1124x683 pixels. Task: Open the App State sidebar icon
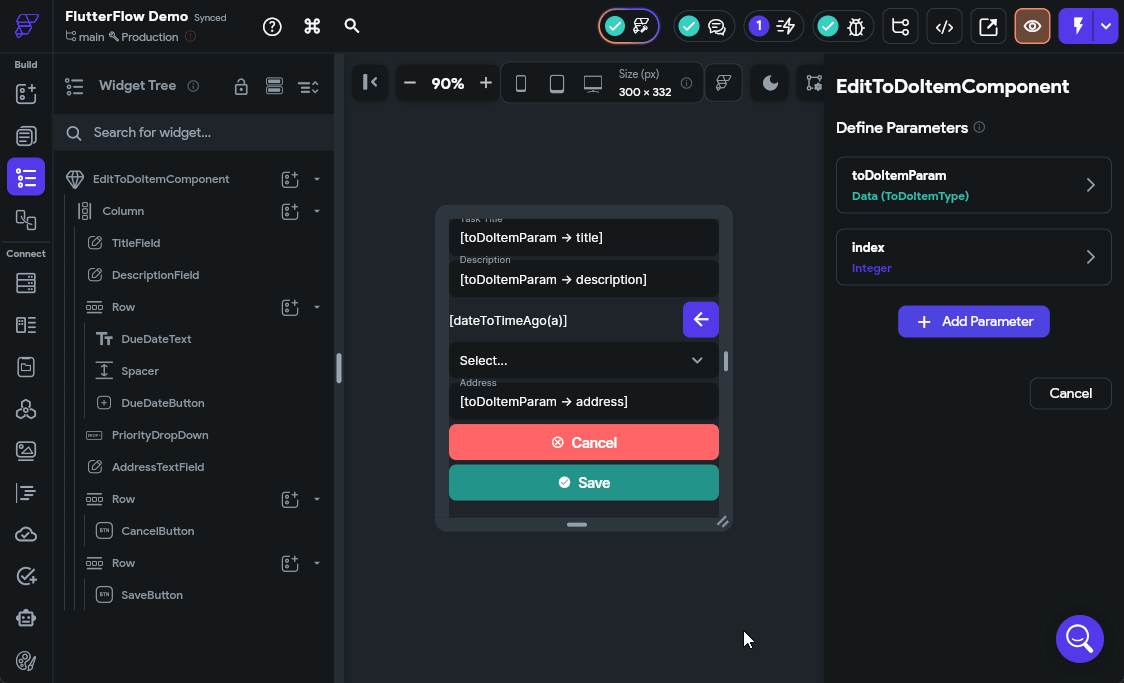(x=26, y=367)
